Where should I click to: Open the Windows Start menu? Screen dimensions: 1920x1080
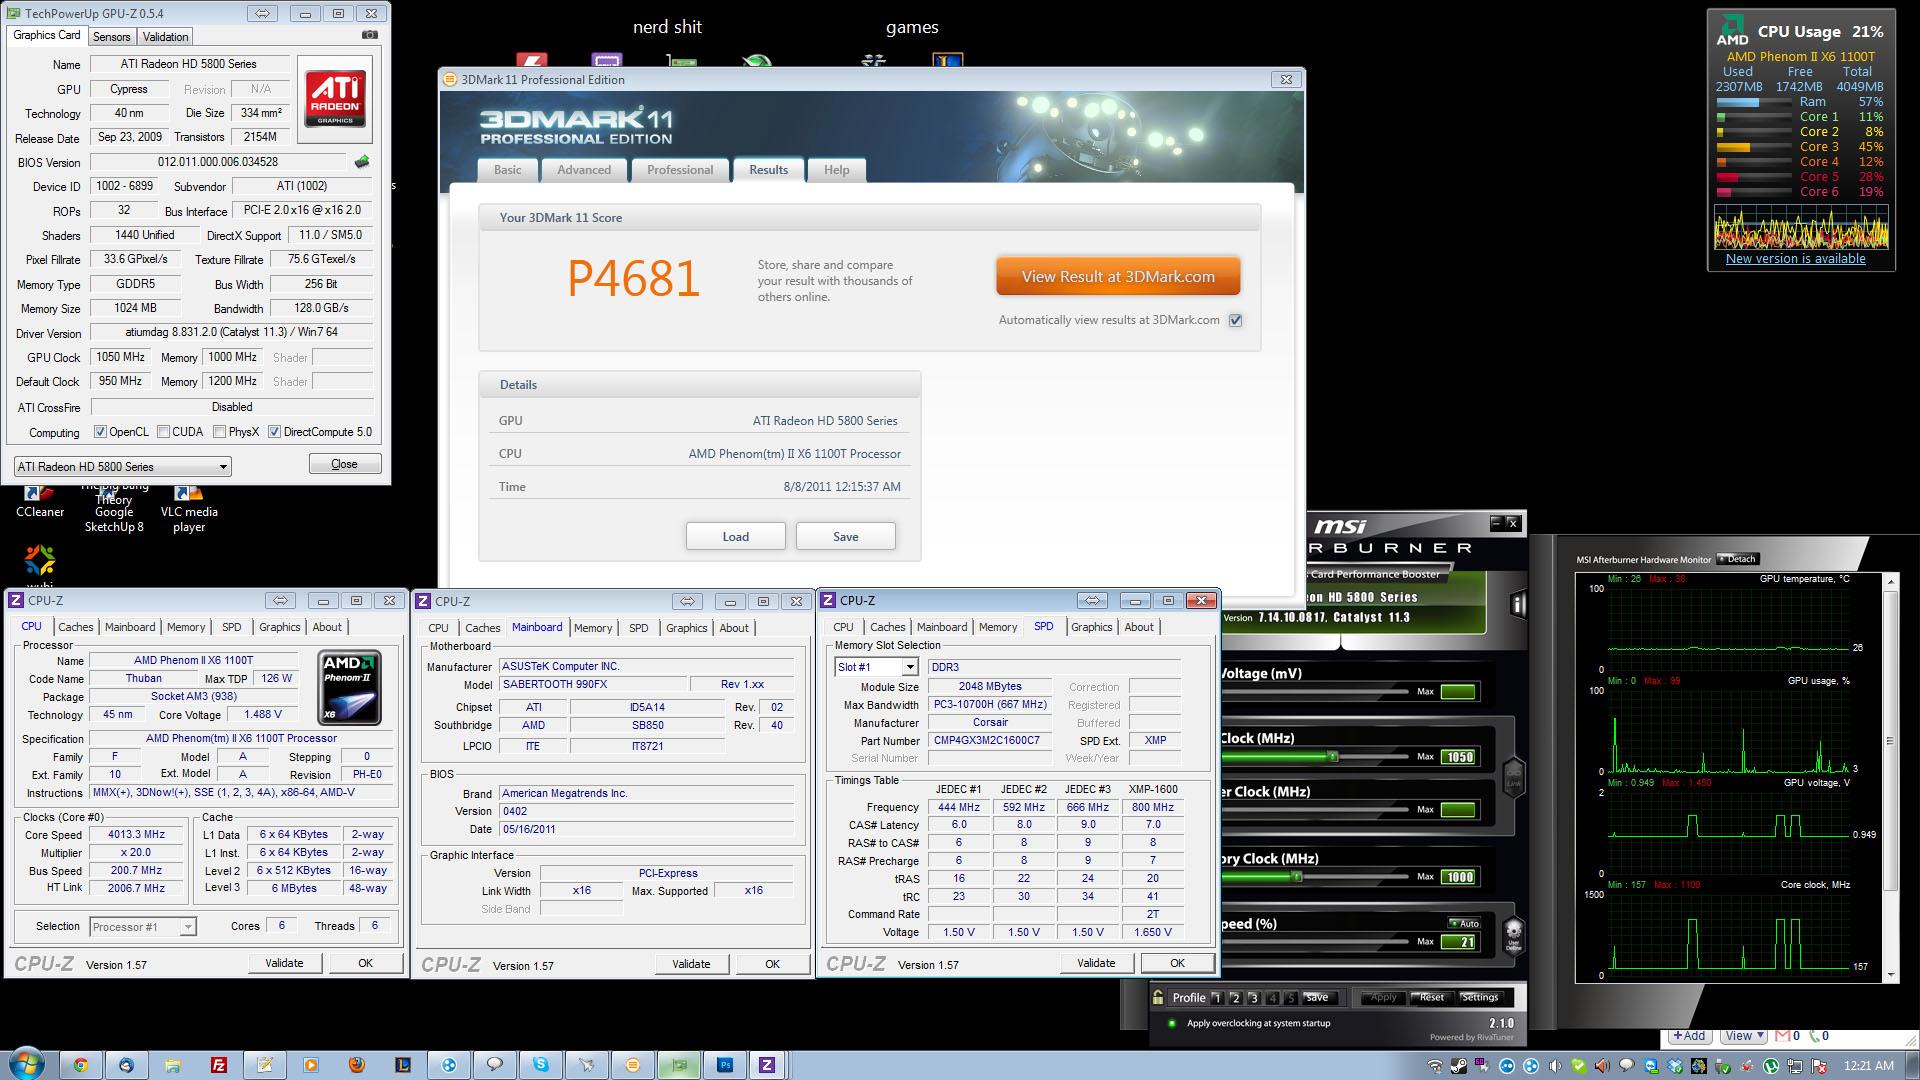(x=27, y=1064)
